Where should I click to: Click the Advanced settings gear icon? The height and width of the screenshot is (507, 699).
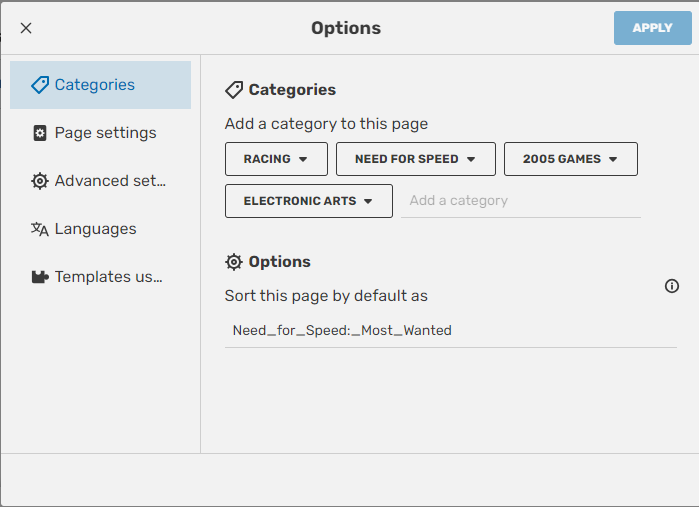40,181
